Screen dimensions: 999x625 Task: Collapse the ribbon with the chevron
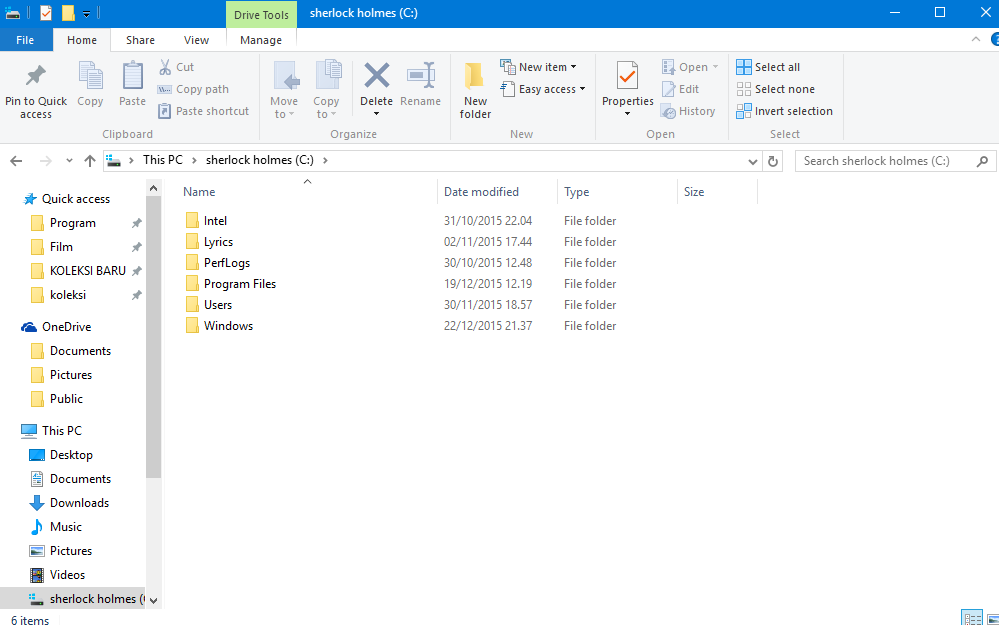[975, 39]
